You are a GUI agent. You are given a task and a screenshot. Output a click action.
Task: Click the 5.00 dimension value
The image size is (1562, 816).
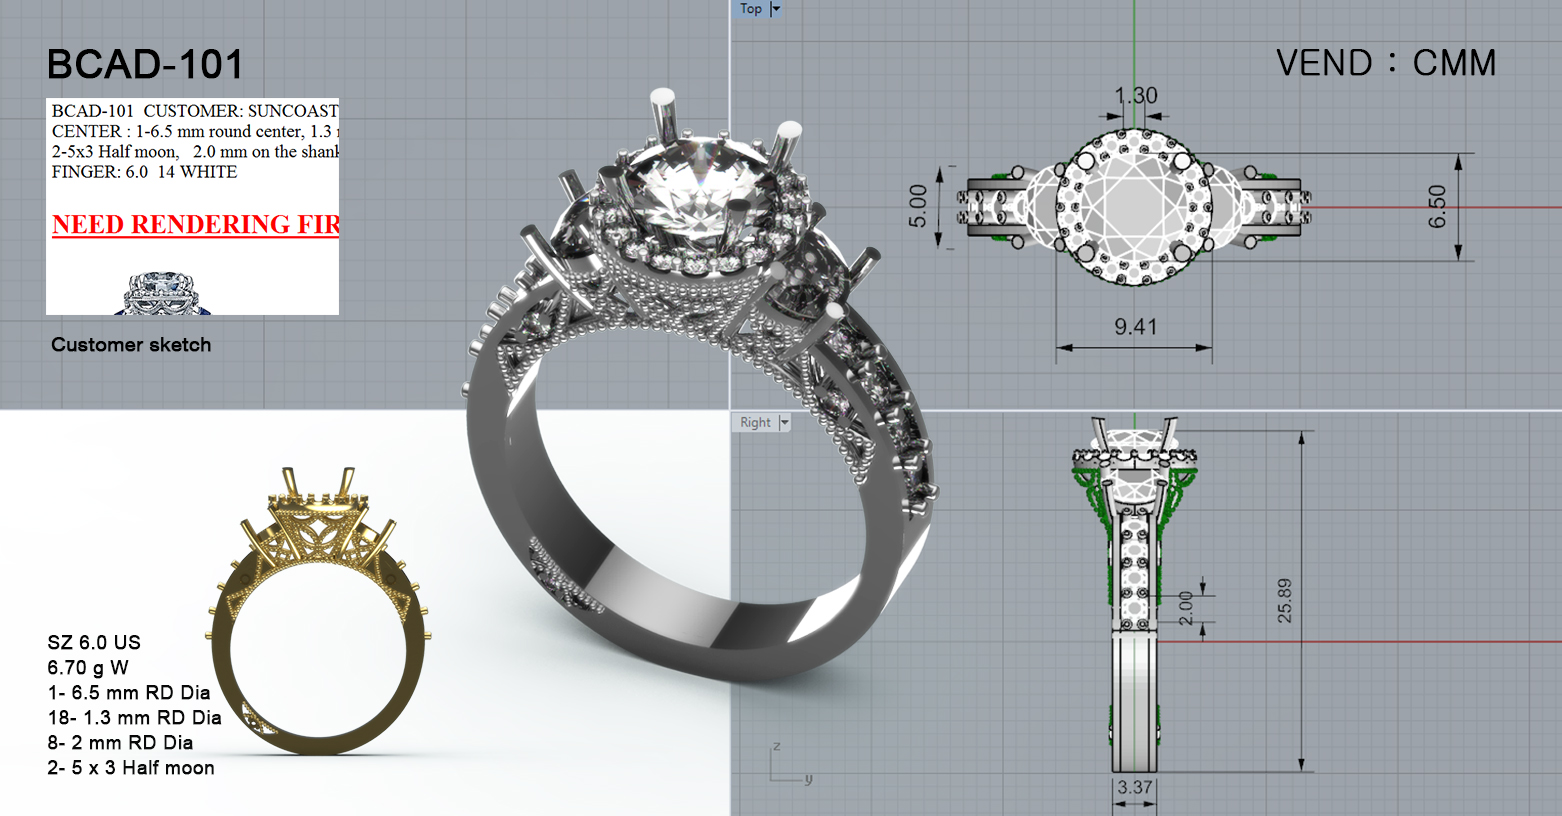pos(918,206)
